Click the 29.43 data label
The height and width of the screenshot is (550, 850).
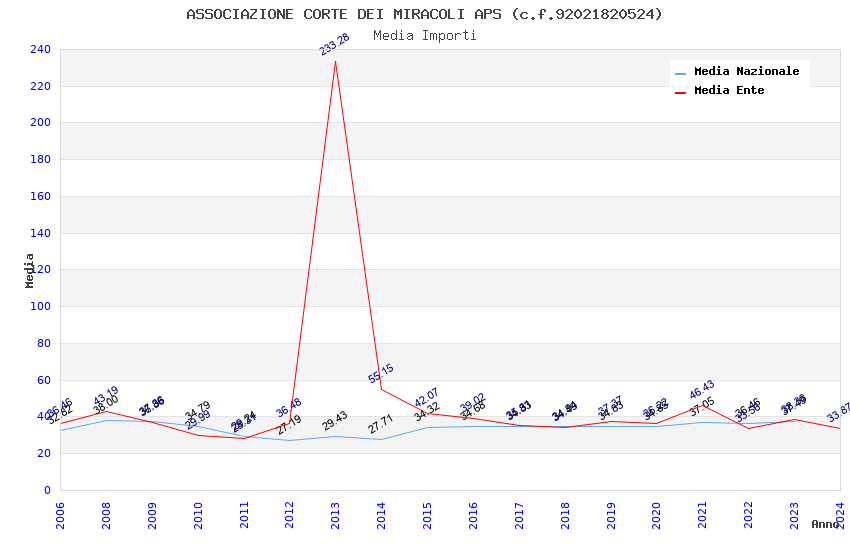(334, 421)
